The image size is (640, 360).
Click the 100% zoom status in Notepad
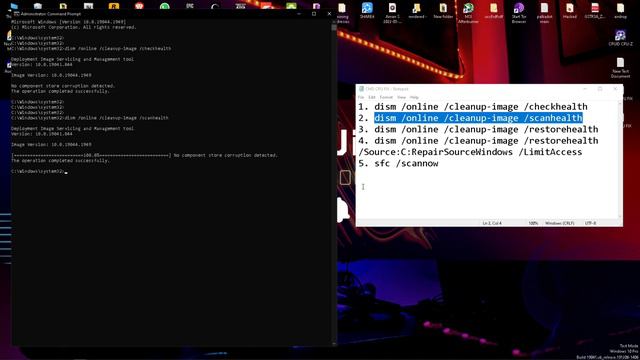coord(533,223)
